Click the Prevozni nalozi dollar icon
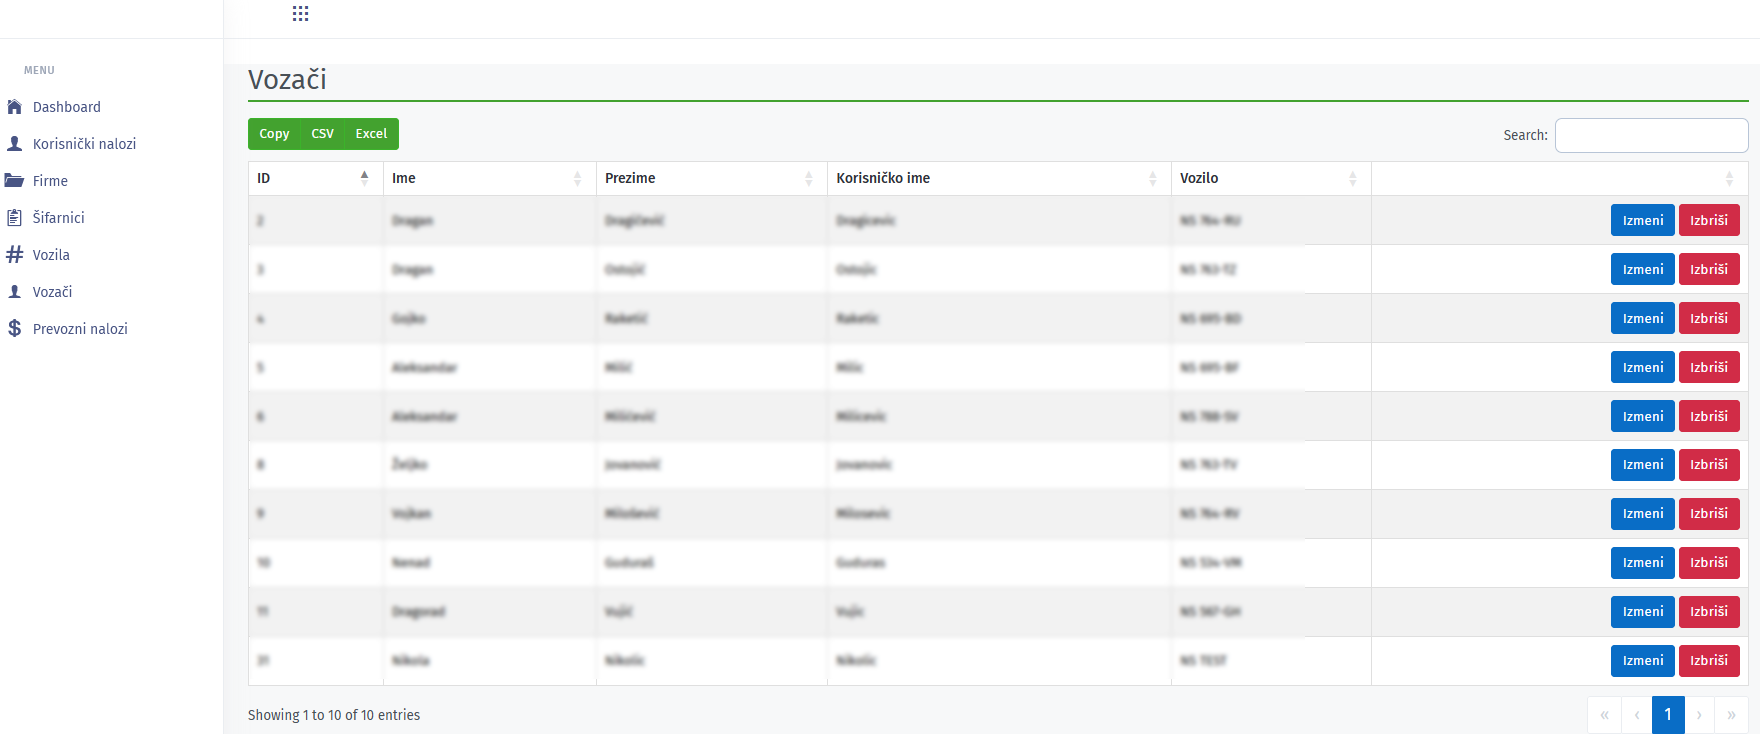Screen dimensions: 1760x734 [15, 329]
